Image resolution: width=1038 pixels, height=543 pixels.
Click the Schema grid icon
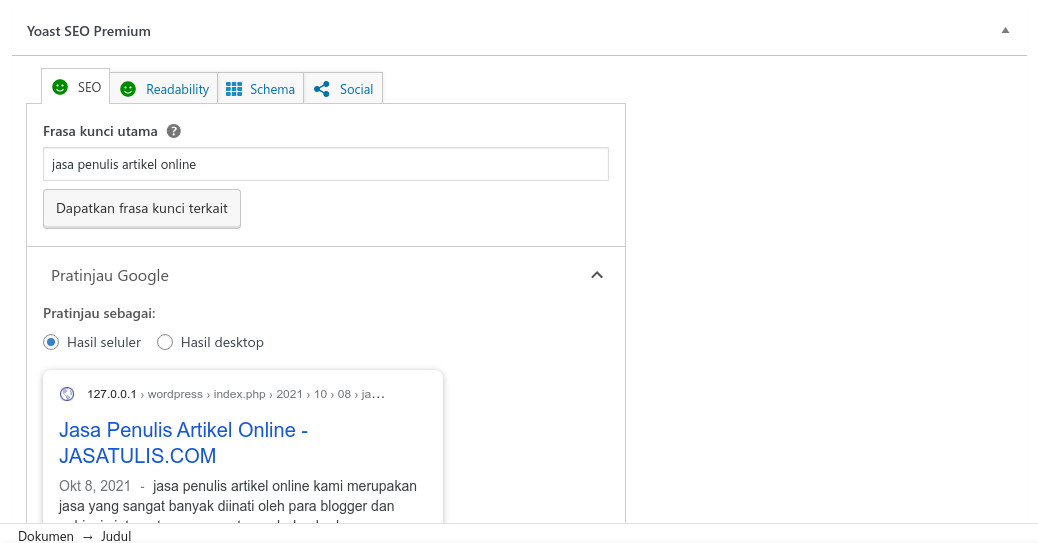(234, 89)
